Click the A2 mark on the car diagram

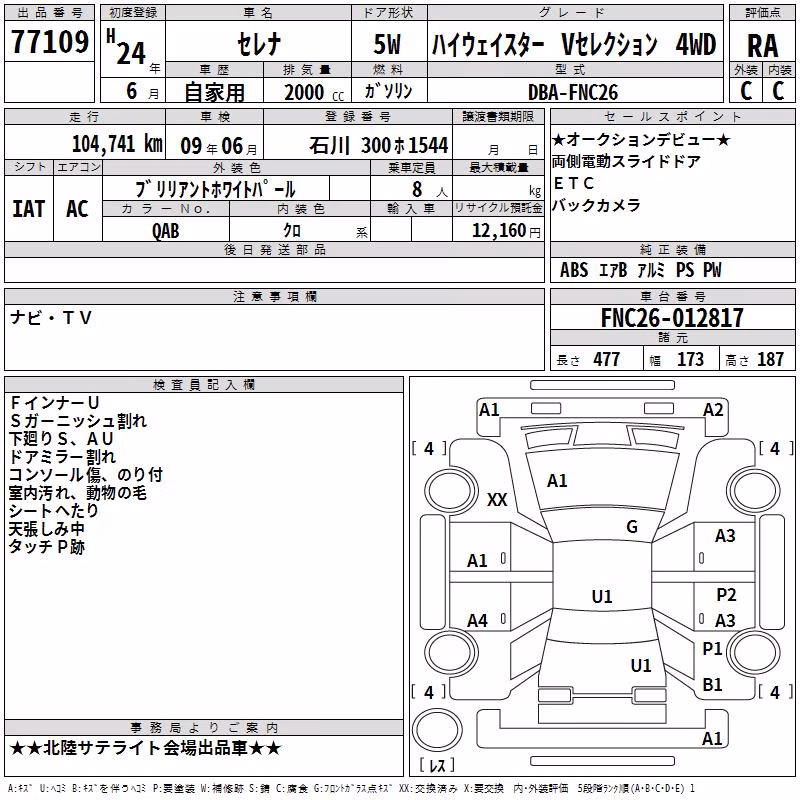pos(713,410)
